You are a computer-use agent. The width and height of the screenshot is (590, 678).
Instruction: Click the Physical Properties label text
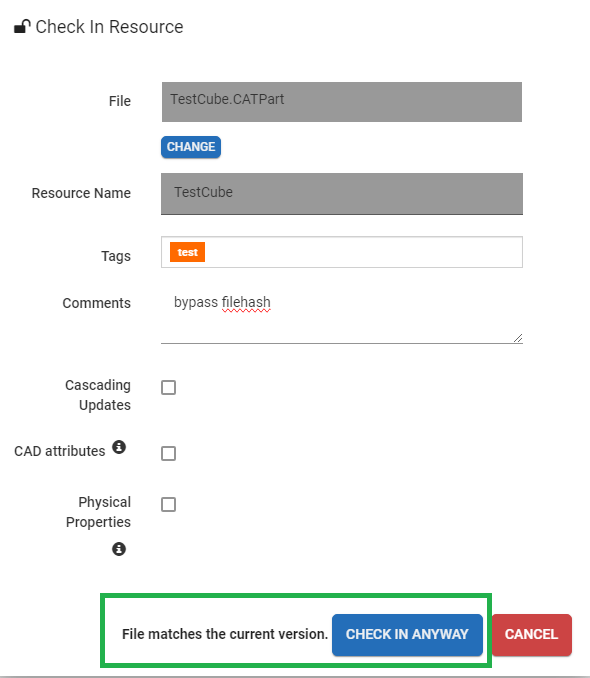pyautogui.click(x=98, y=512)
